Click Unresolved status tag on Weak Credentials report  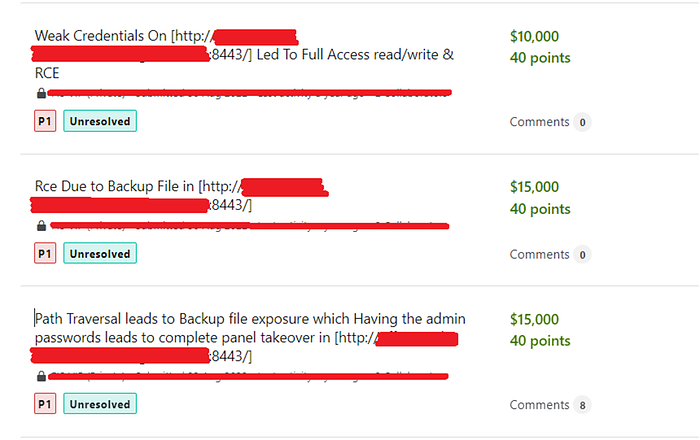[100, 122]
